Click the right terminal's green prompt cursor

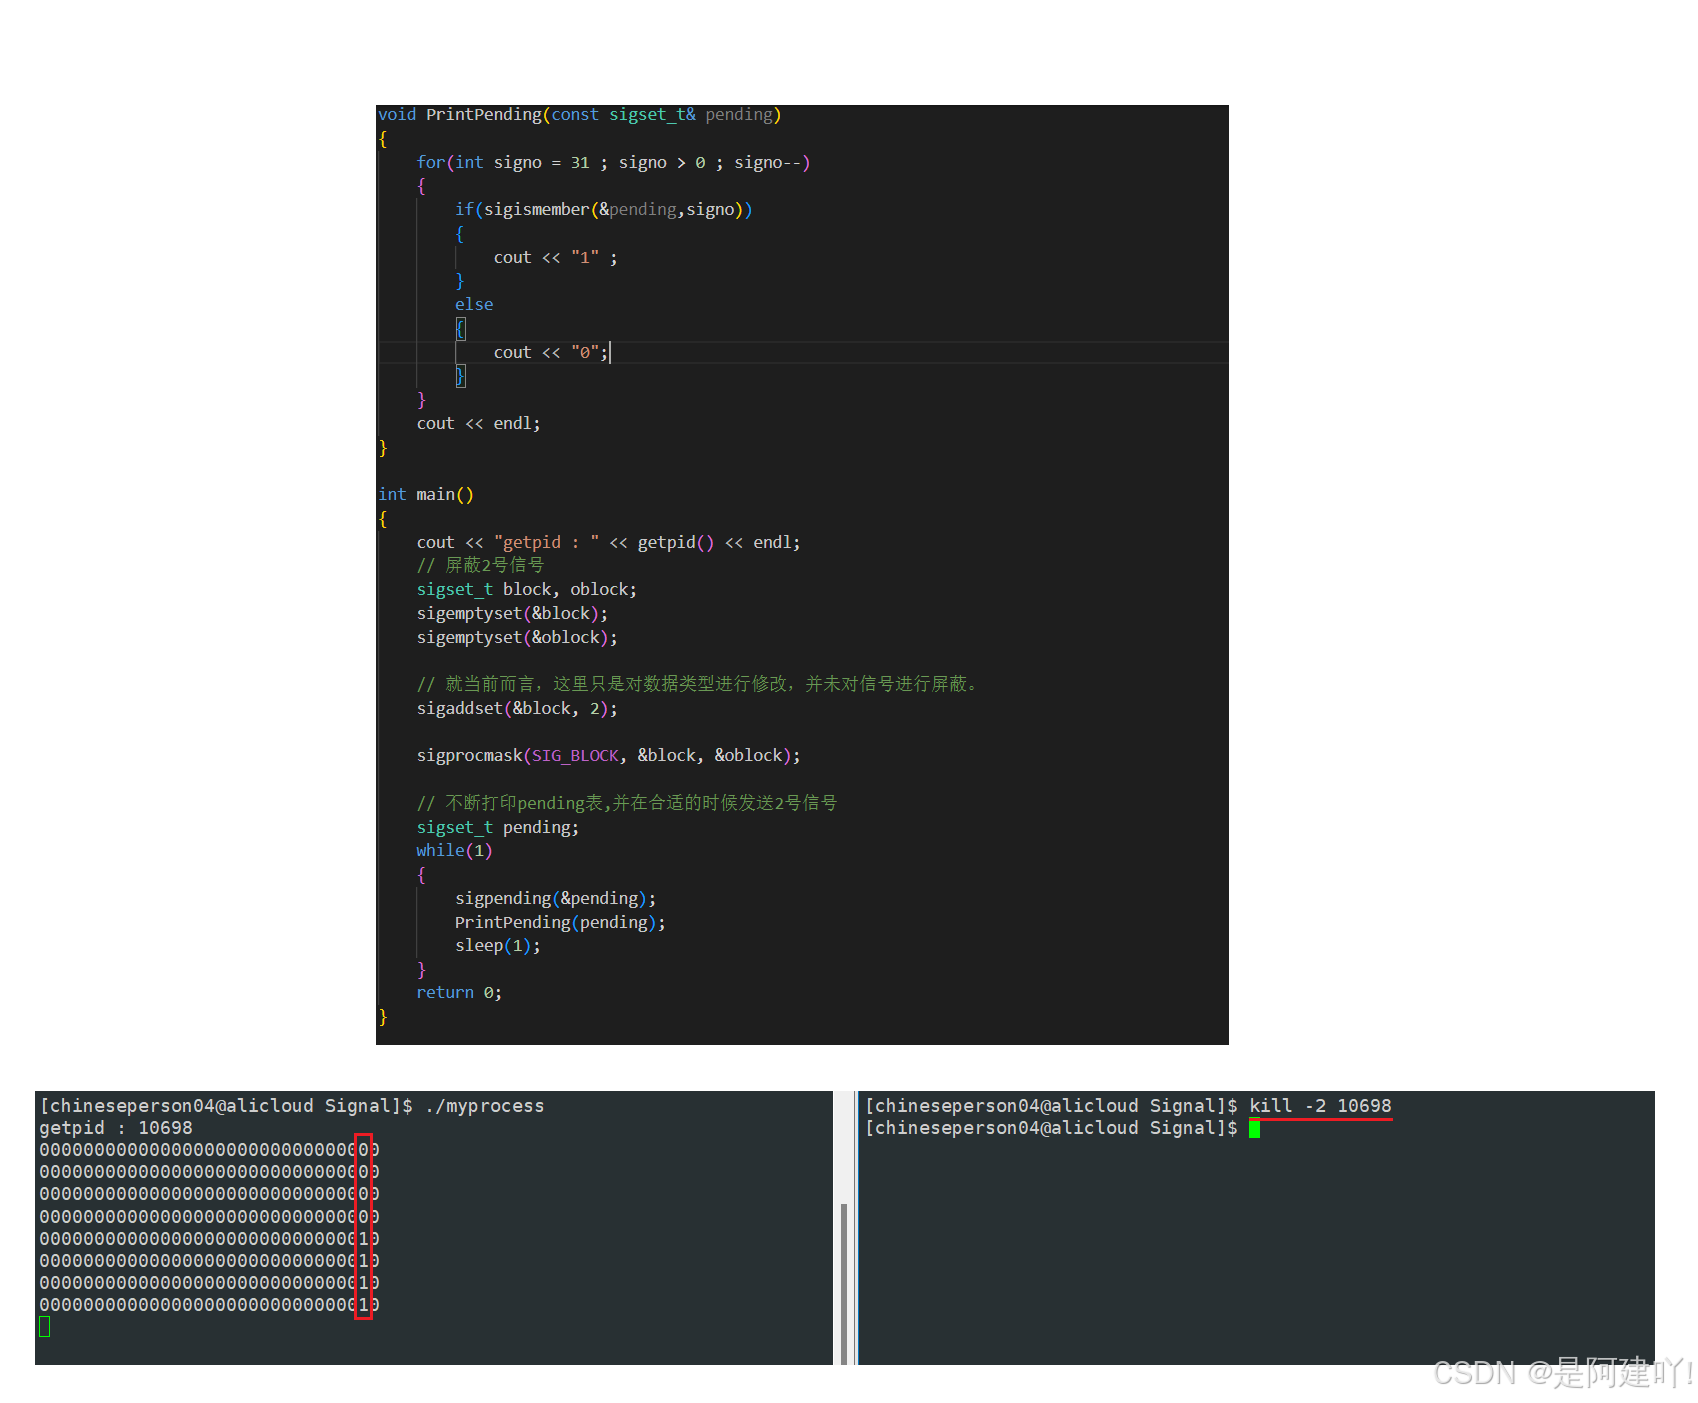[1254, 1129]
